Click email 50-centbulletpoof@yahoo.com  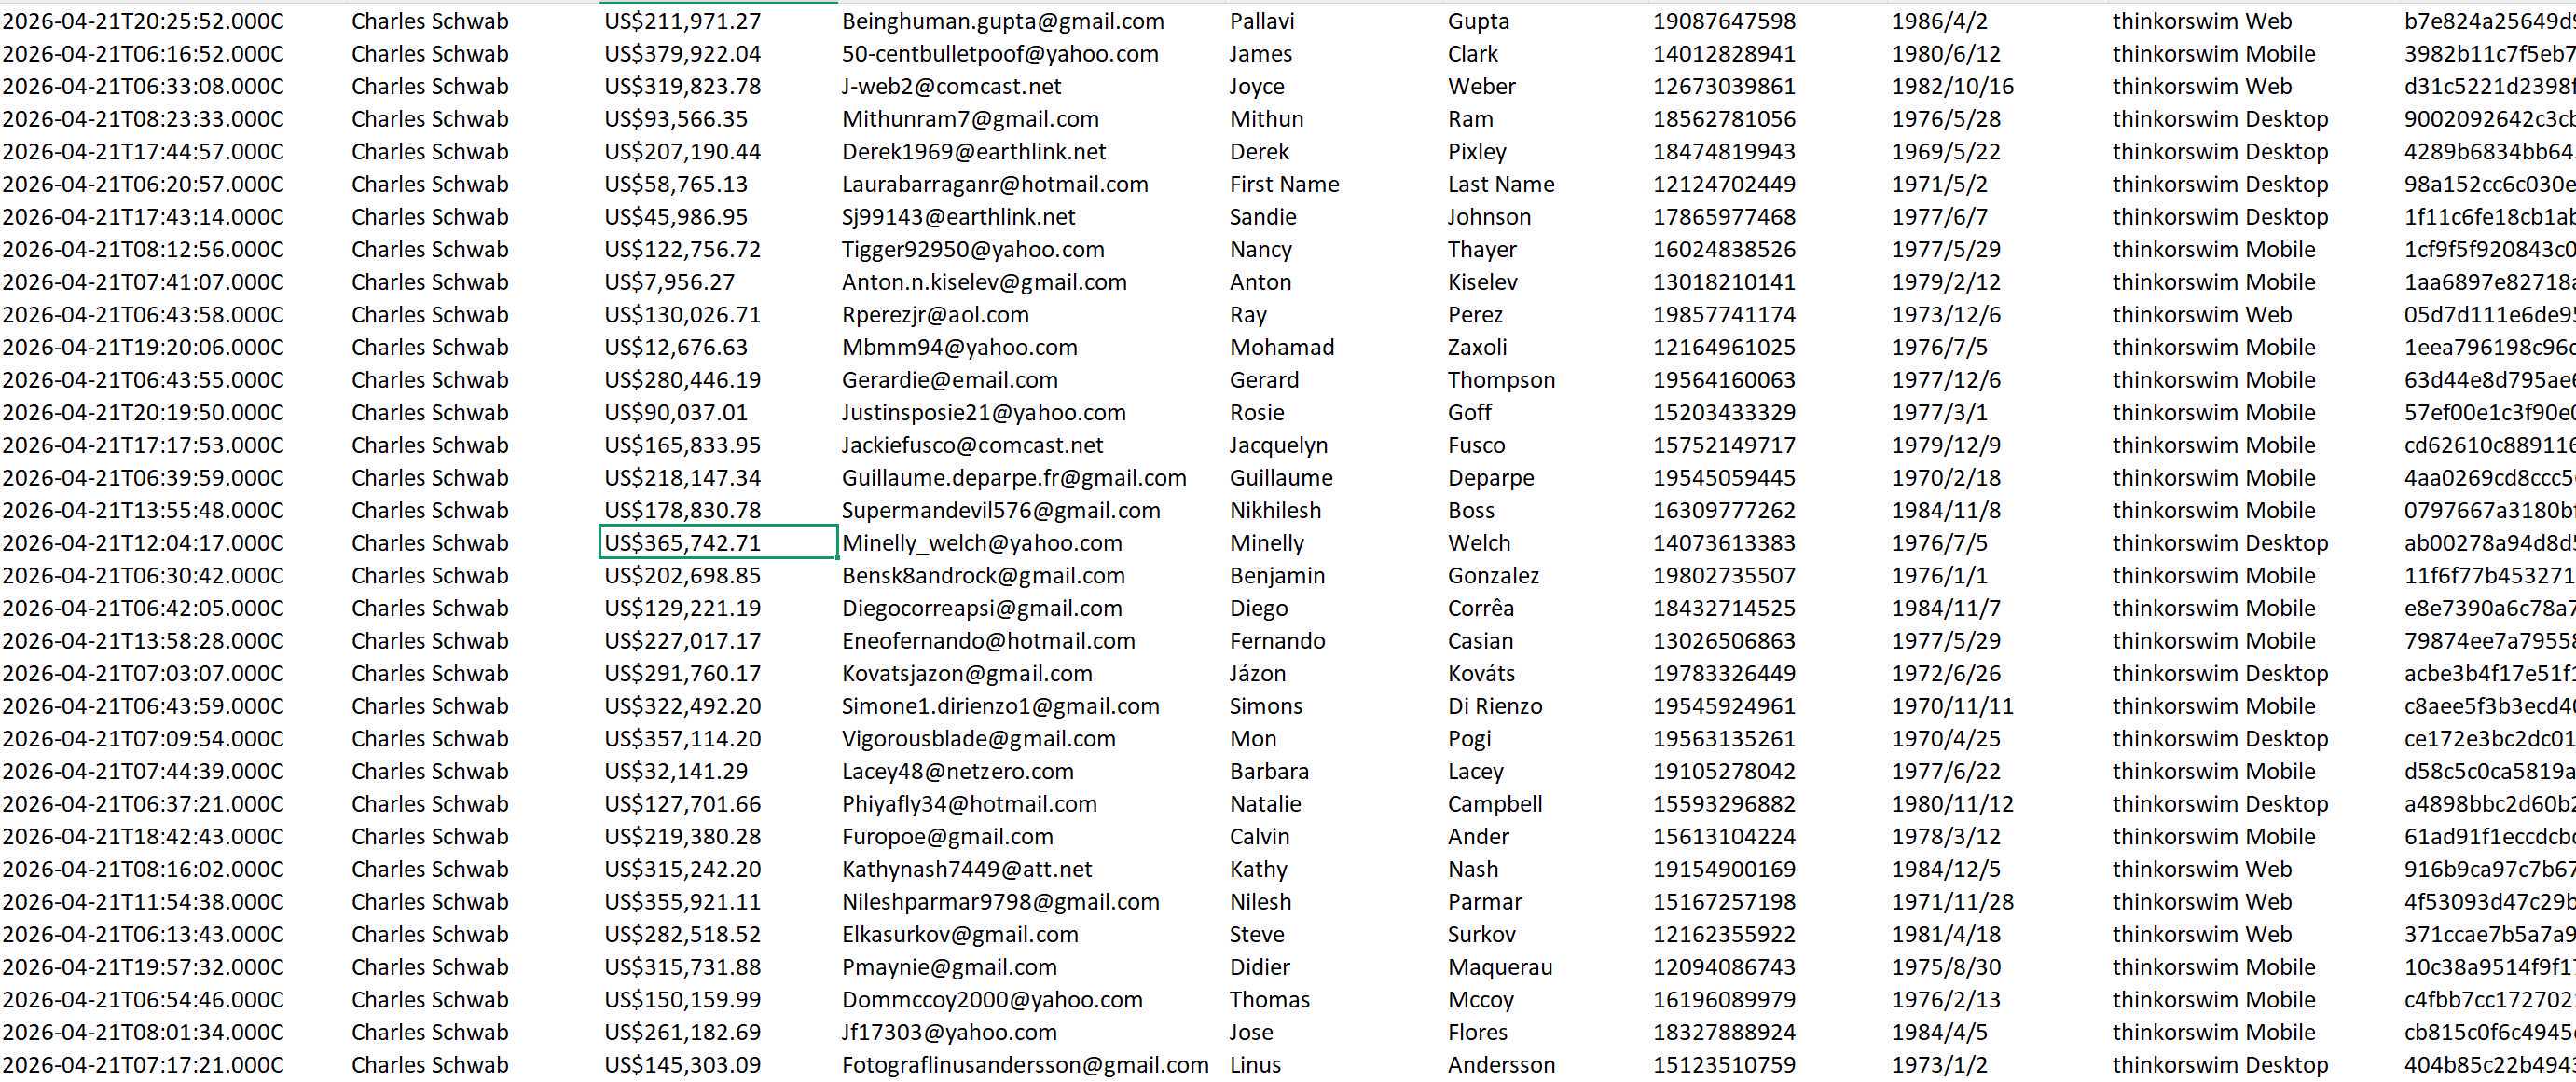(1000, 54)
